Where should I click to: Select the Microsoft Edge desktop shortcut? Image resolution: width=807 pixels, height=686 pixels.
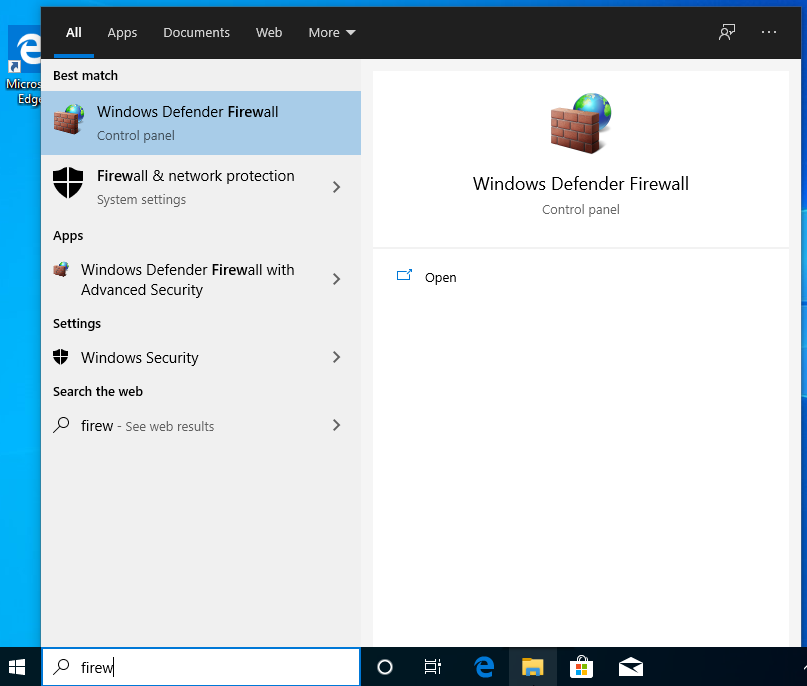[x=24, y=65]
